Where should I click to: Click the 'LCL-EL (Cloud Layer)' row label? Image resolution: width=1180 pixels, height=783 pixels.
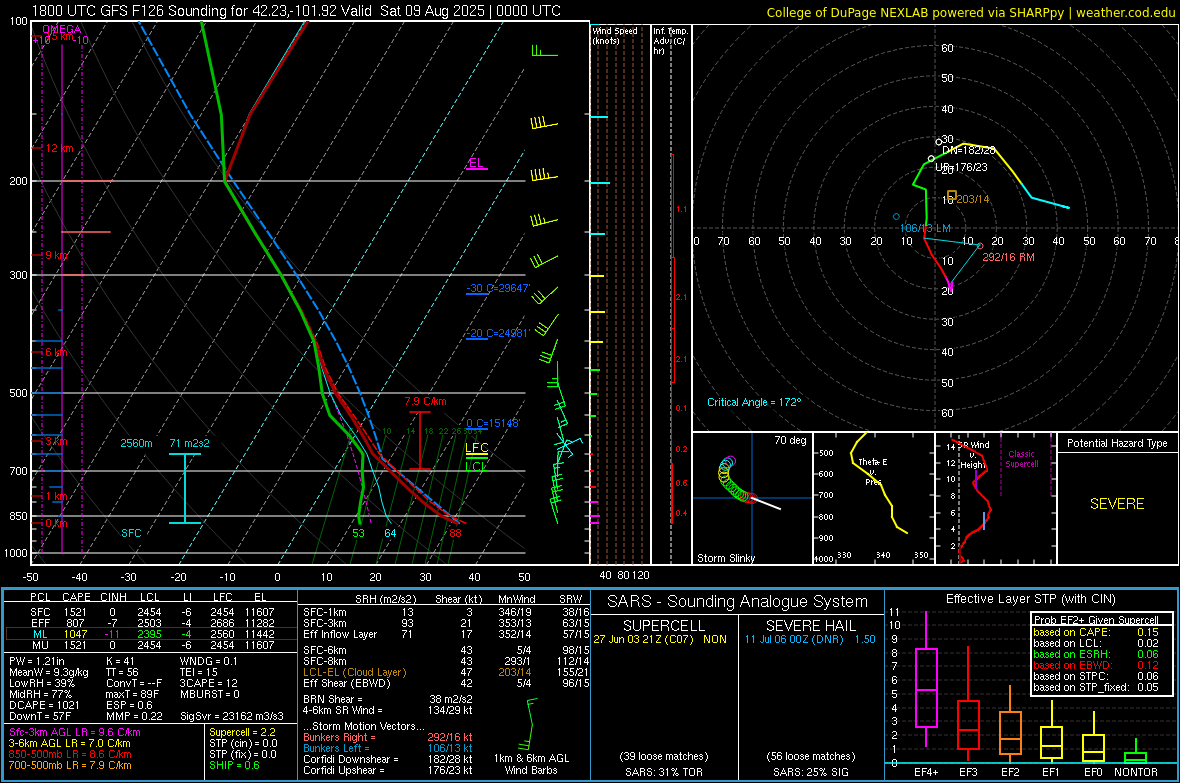click(x=354, y=672)
